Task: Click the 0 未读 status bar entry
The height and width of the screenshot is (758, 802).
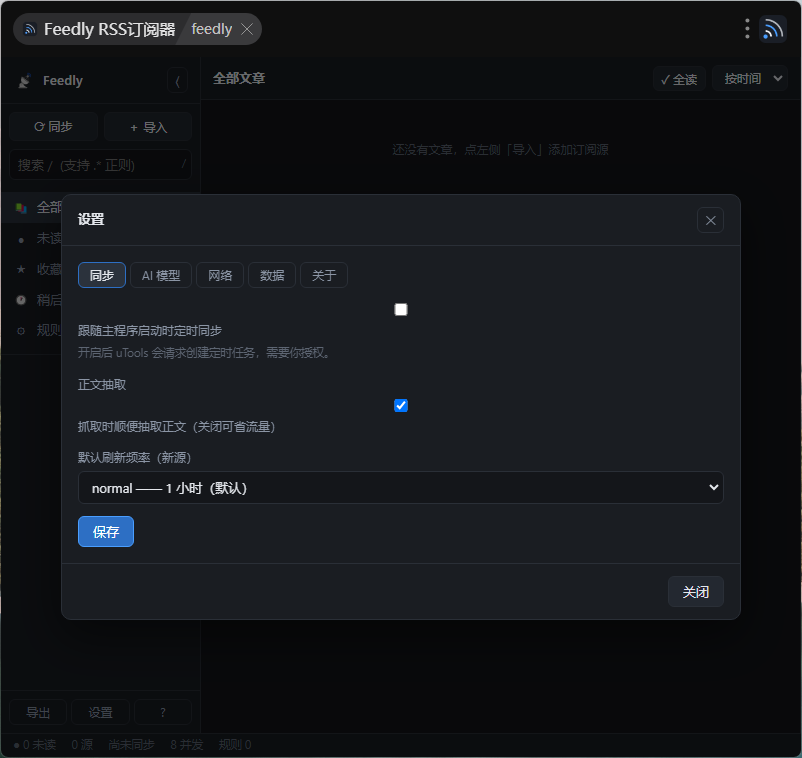Action: point(35,745)
